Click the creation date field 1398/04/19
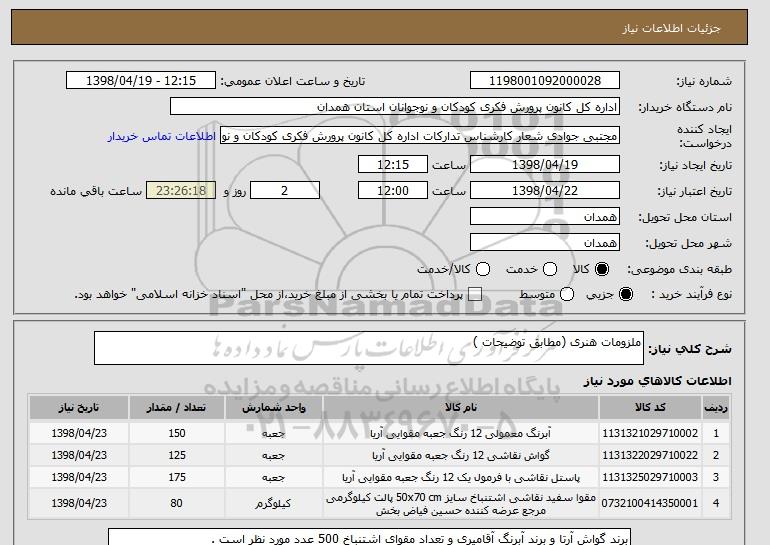Viewport: 770px width, 545px height. click(545, 164)
